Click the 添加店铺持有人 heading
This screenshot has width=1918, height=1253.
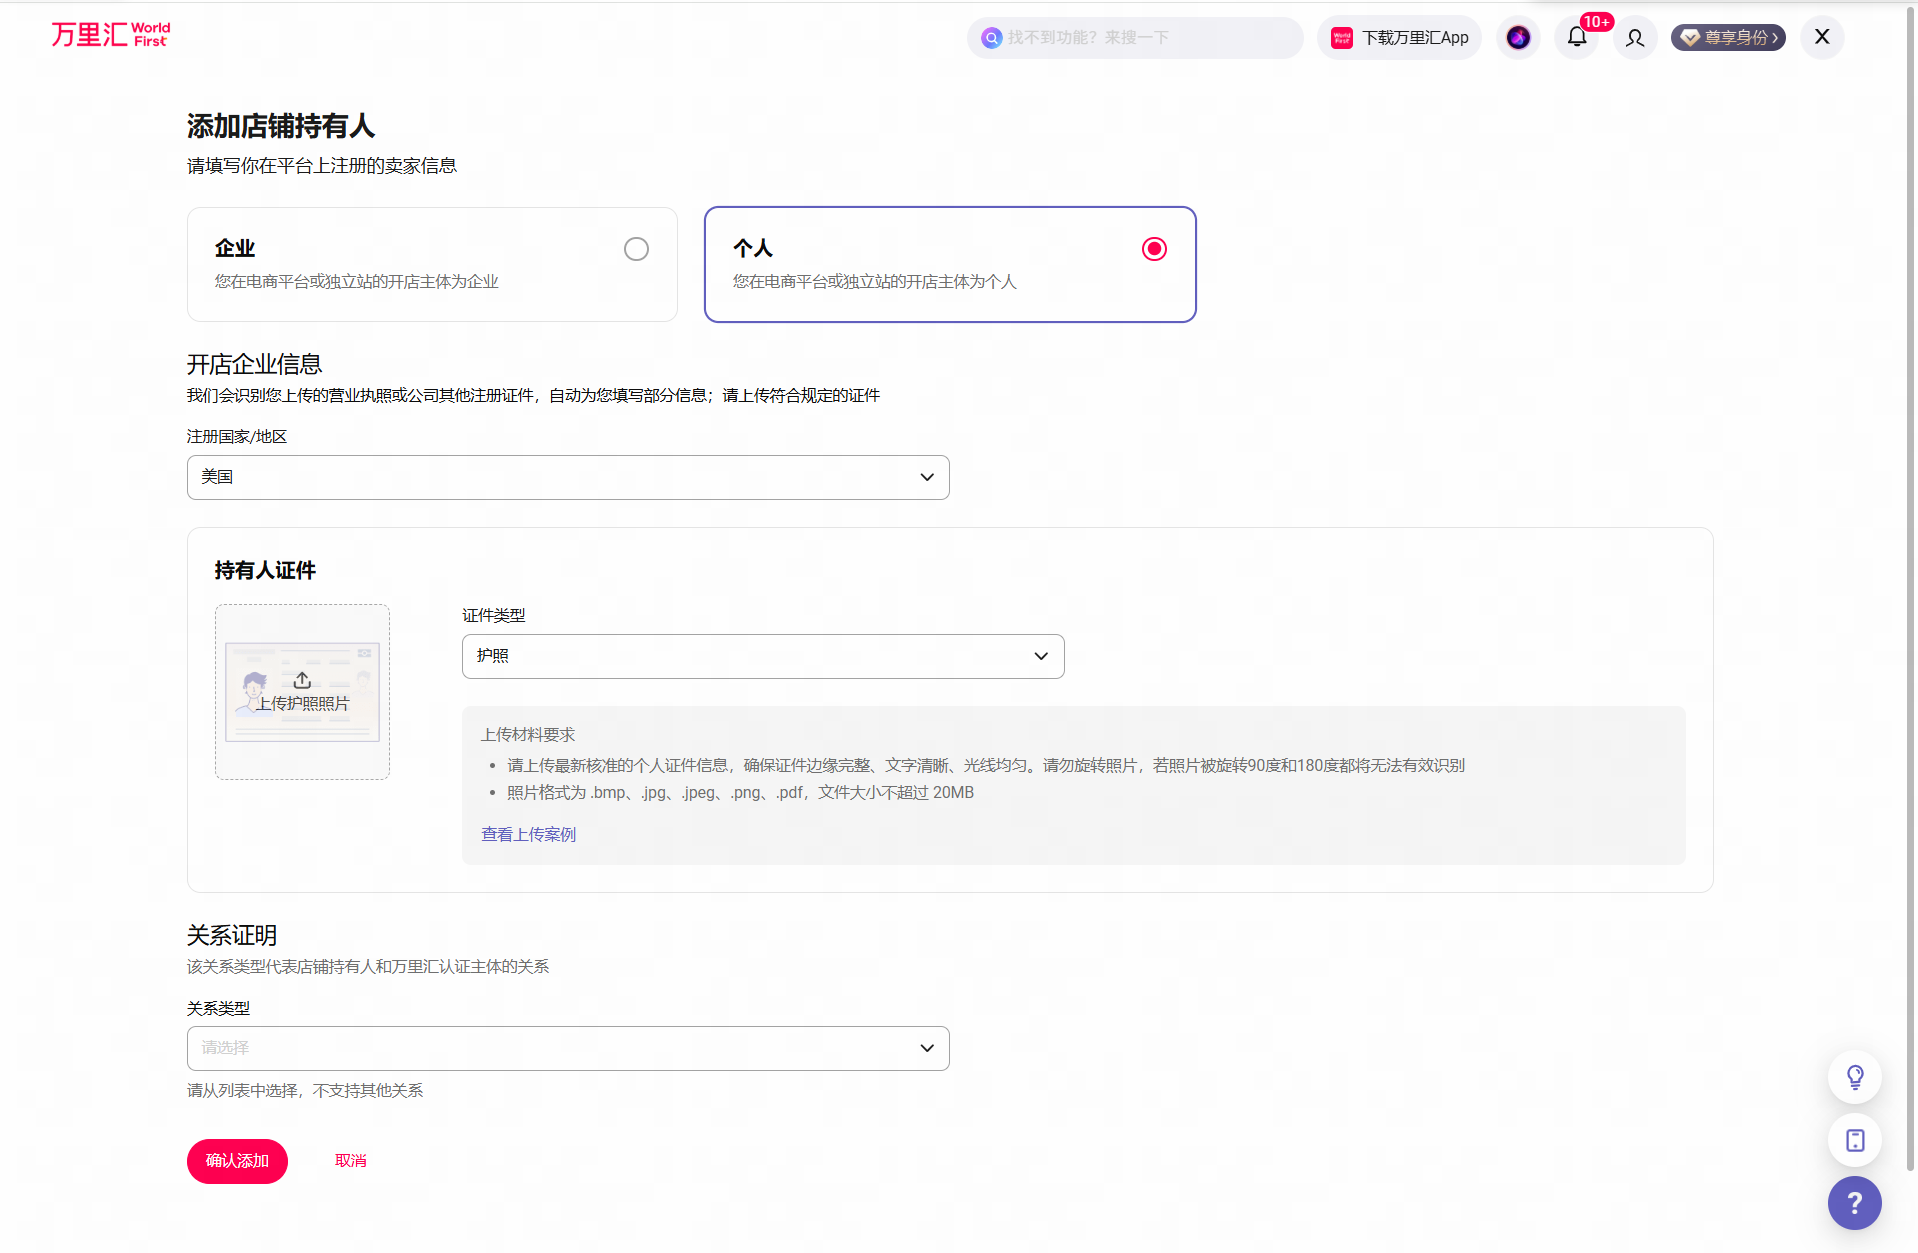pos(281,126)
